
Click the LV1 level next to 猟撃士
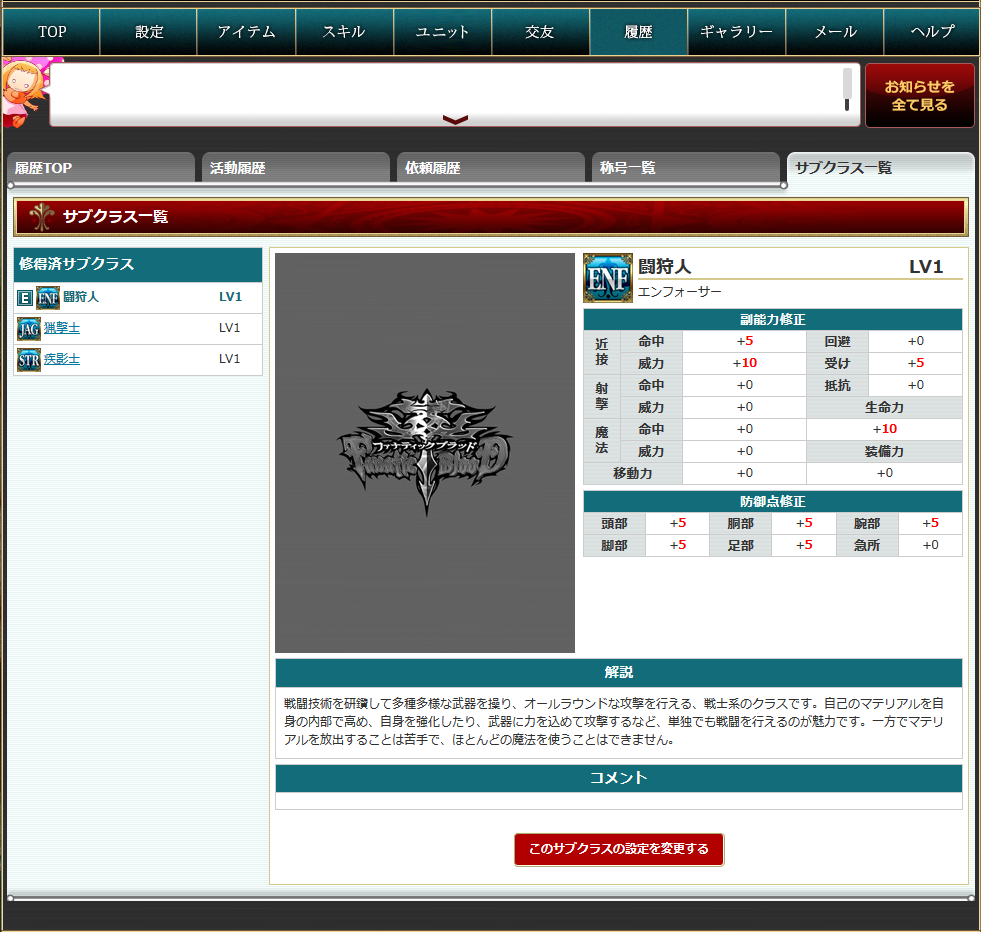tap(230, 328)
